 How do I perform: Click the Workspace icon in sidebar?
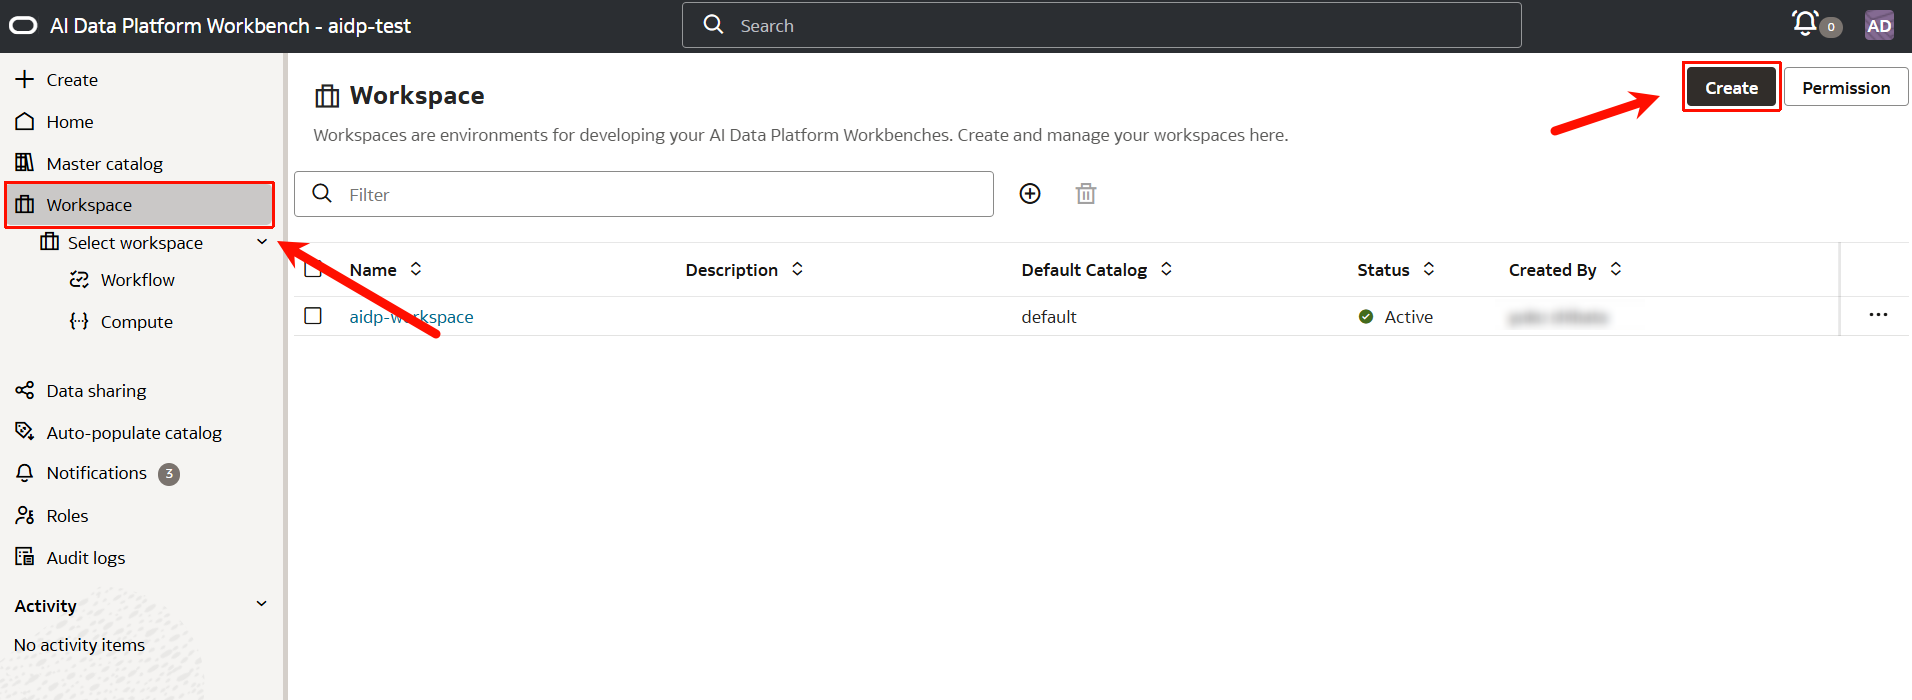click(25, 204)
